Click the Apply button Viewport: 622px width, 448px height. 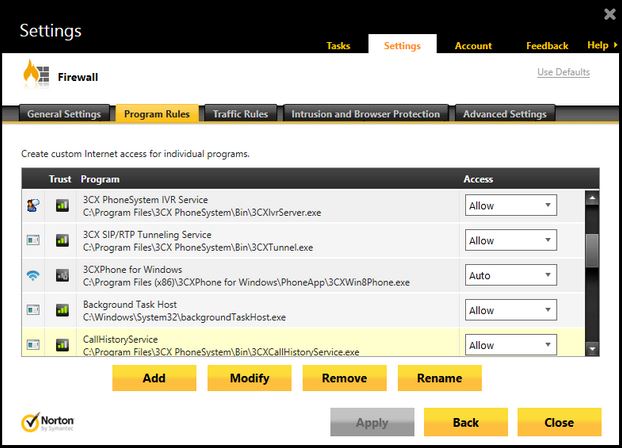click(x=372, y=422)
